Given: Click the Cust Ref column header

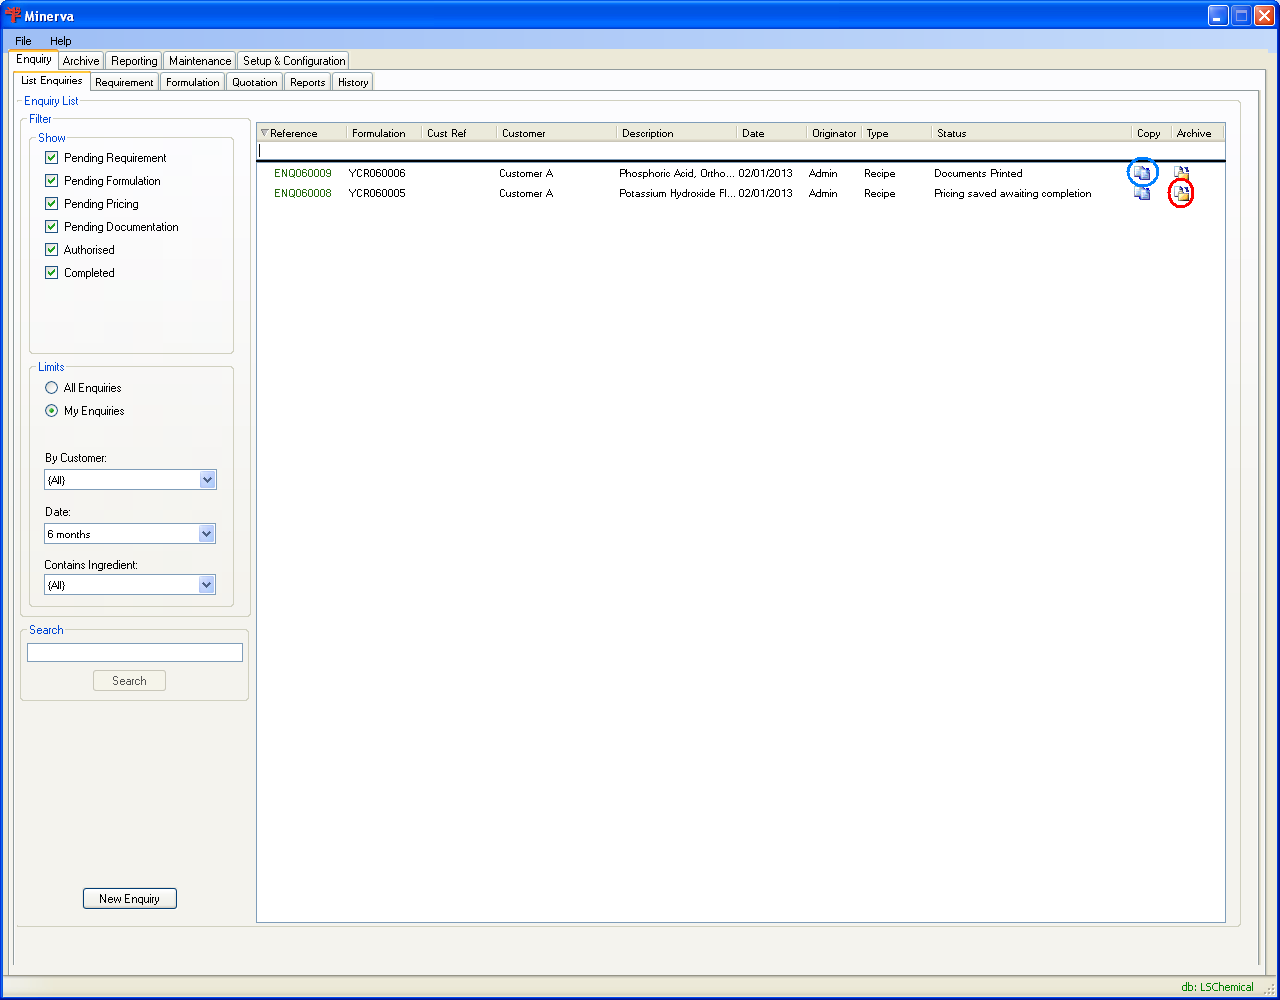Looking at the screenshot, I should click(x=459, y=133).
